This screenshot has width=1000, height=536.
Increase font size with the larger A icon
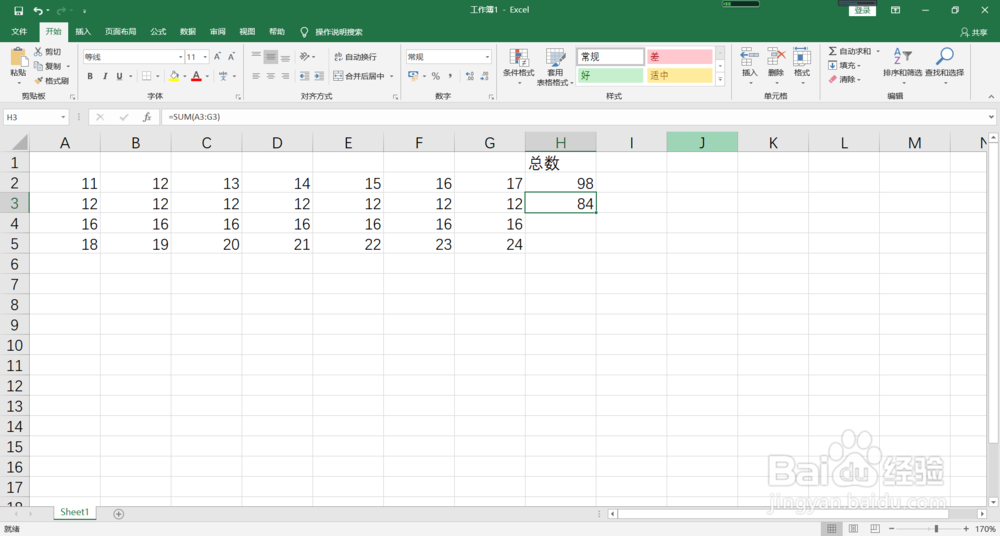[x=217, y=57]
